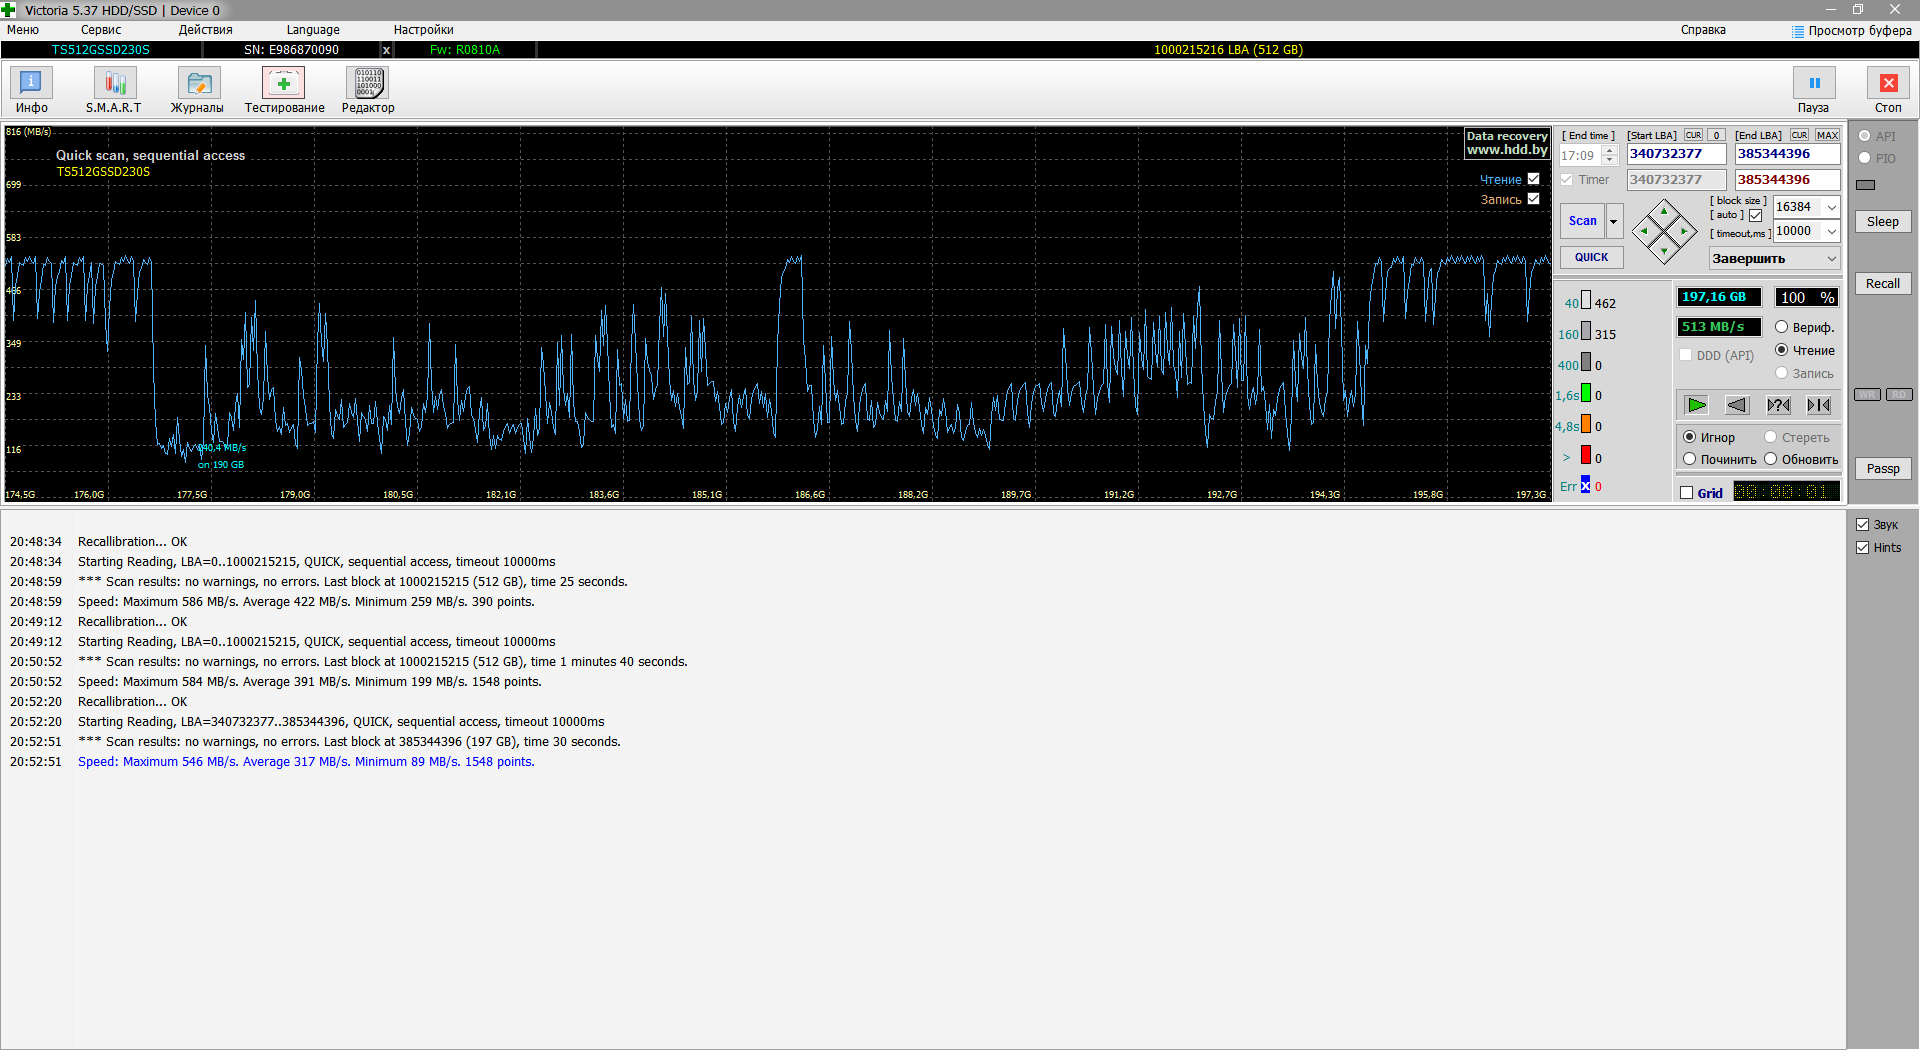Image resolution: width=1920 pixels, height=1050 pixels.
Task: Click the white 40 ms block indicator
Action: coord(1586,300)
